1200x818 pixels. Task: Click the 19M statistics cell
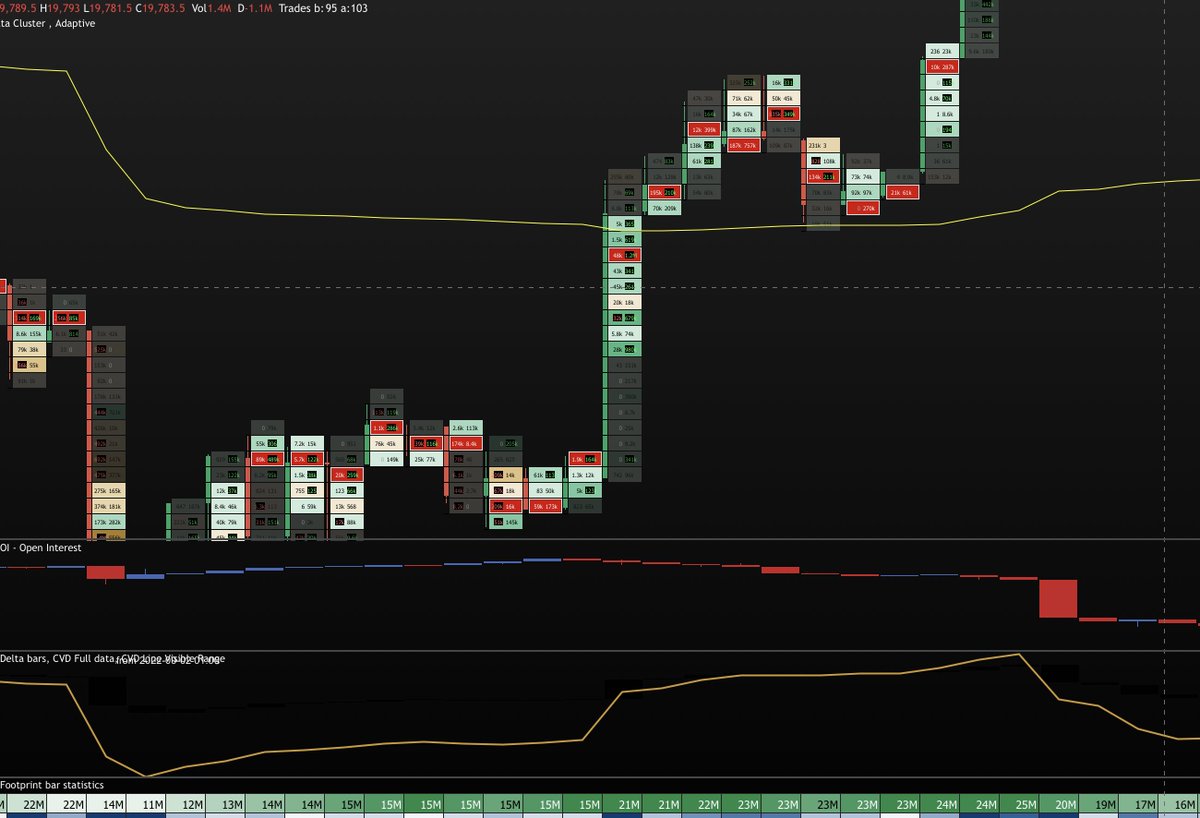pyautogui.click(x=1100, y=805)
